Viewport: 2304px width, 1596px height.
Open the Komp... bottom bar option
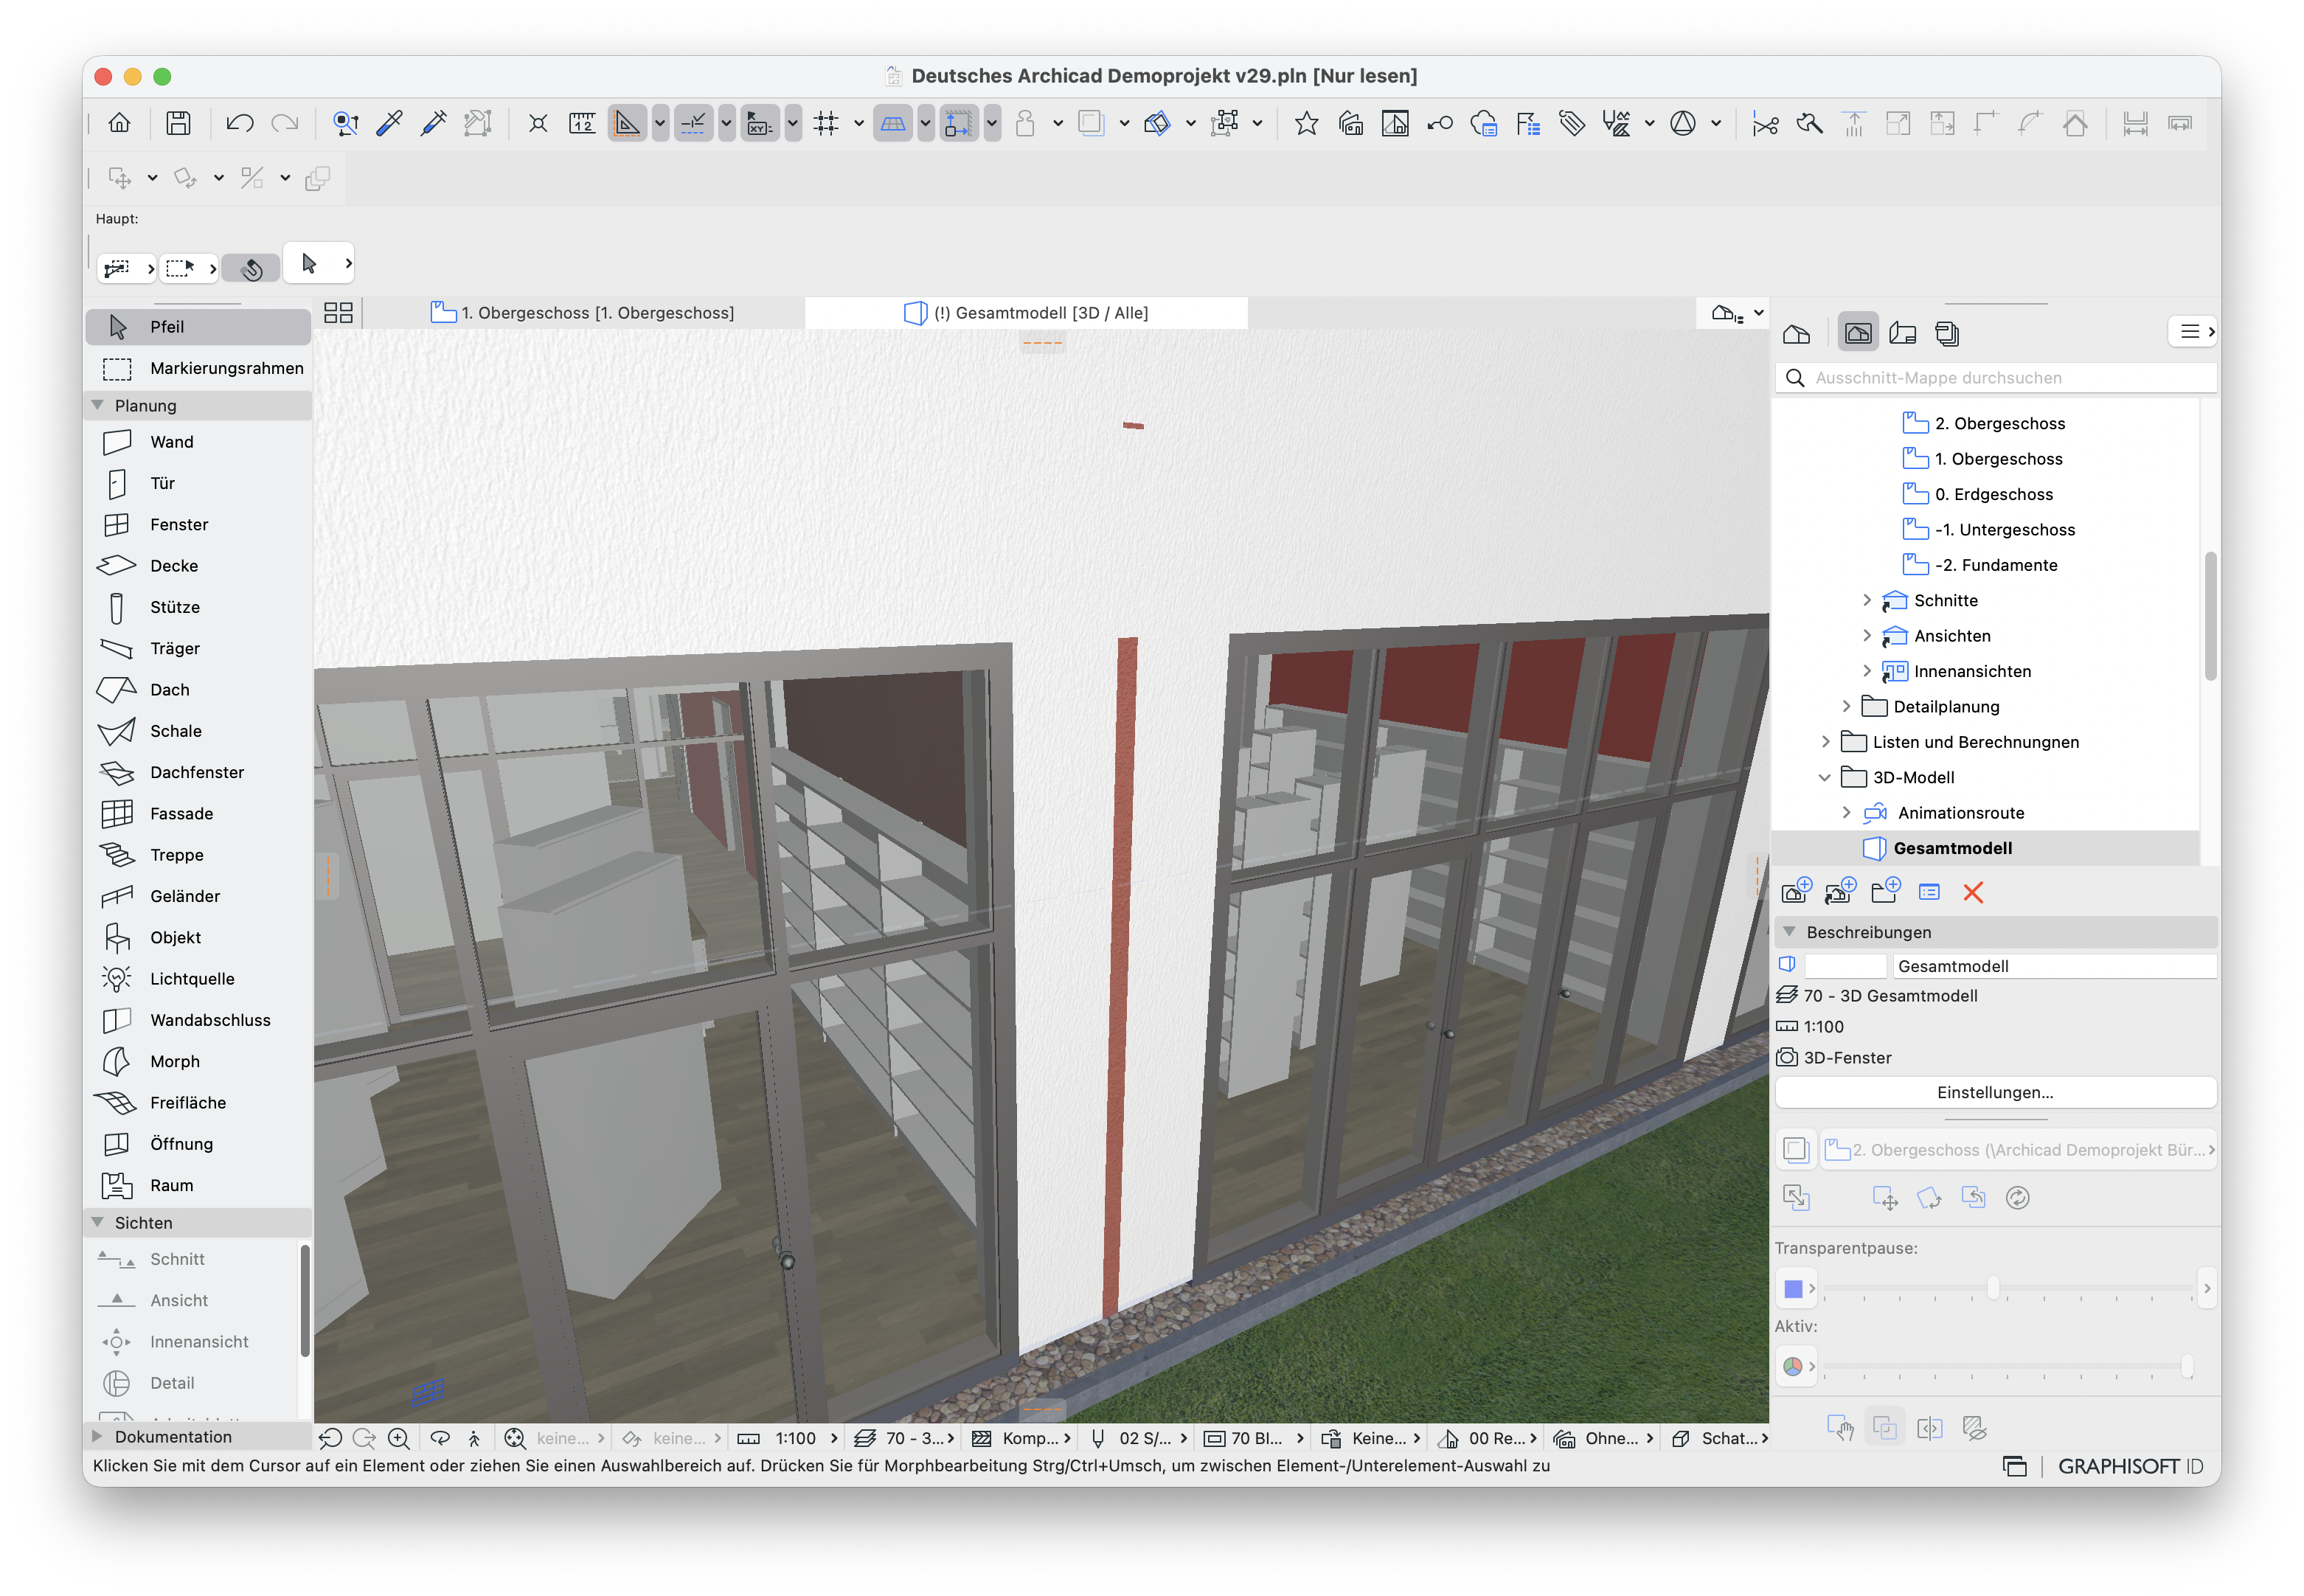[x=1021, y=1438]
